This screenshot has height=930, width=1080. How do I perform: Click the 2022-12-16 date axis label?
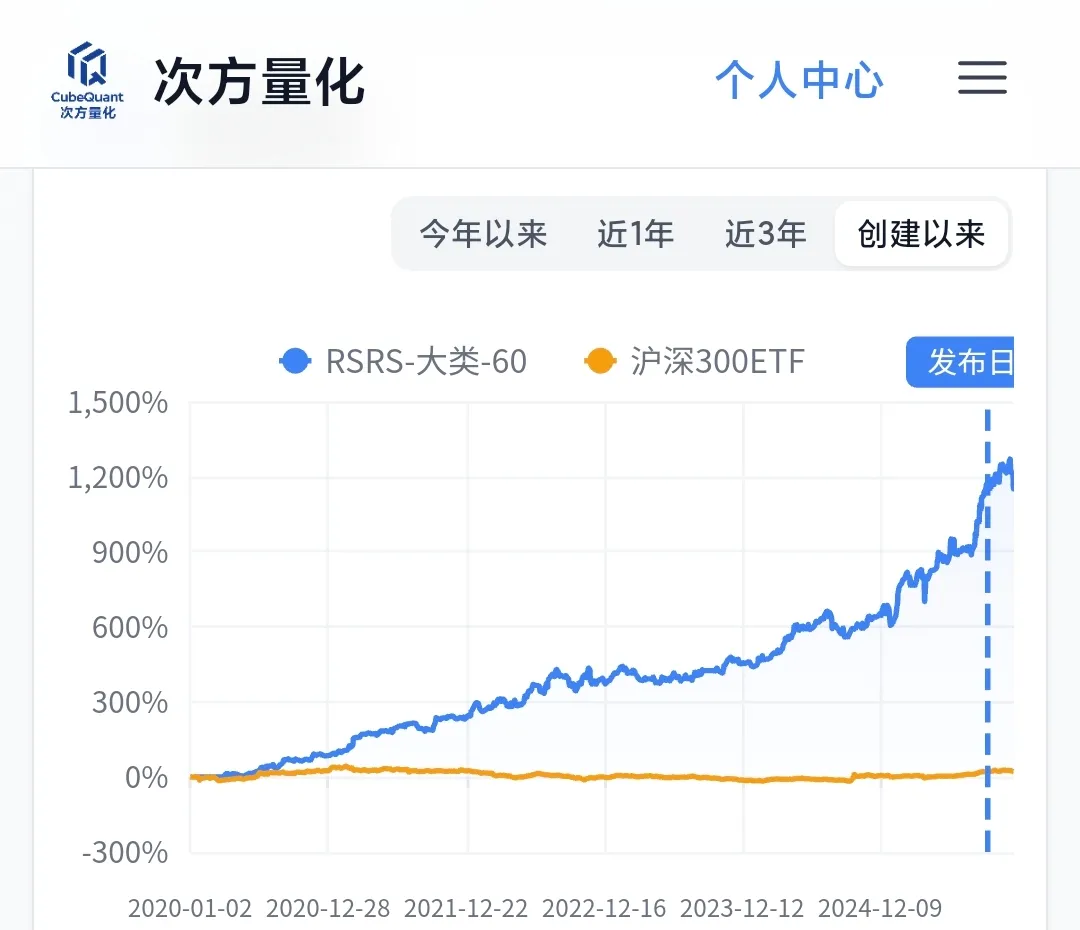604,908
